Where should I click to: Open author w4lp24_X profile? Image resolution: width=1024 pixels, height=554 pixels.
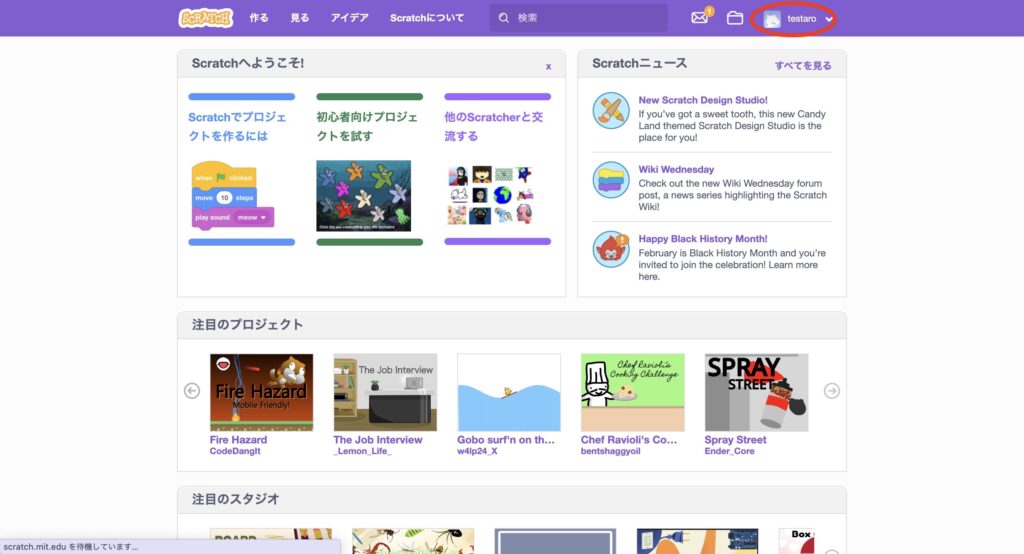coord(477,451)
